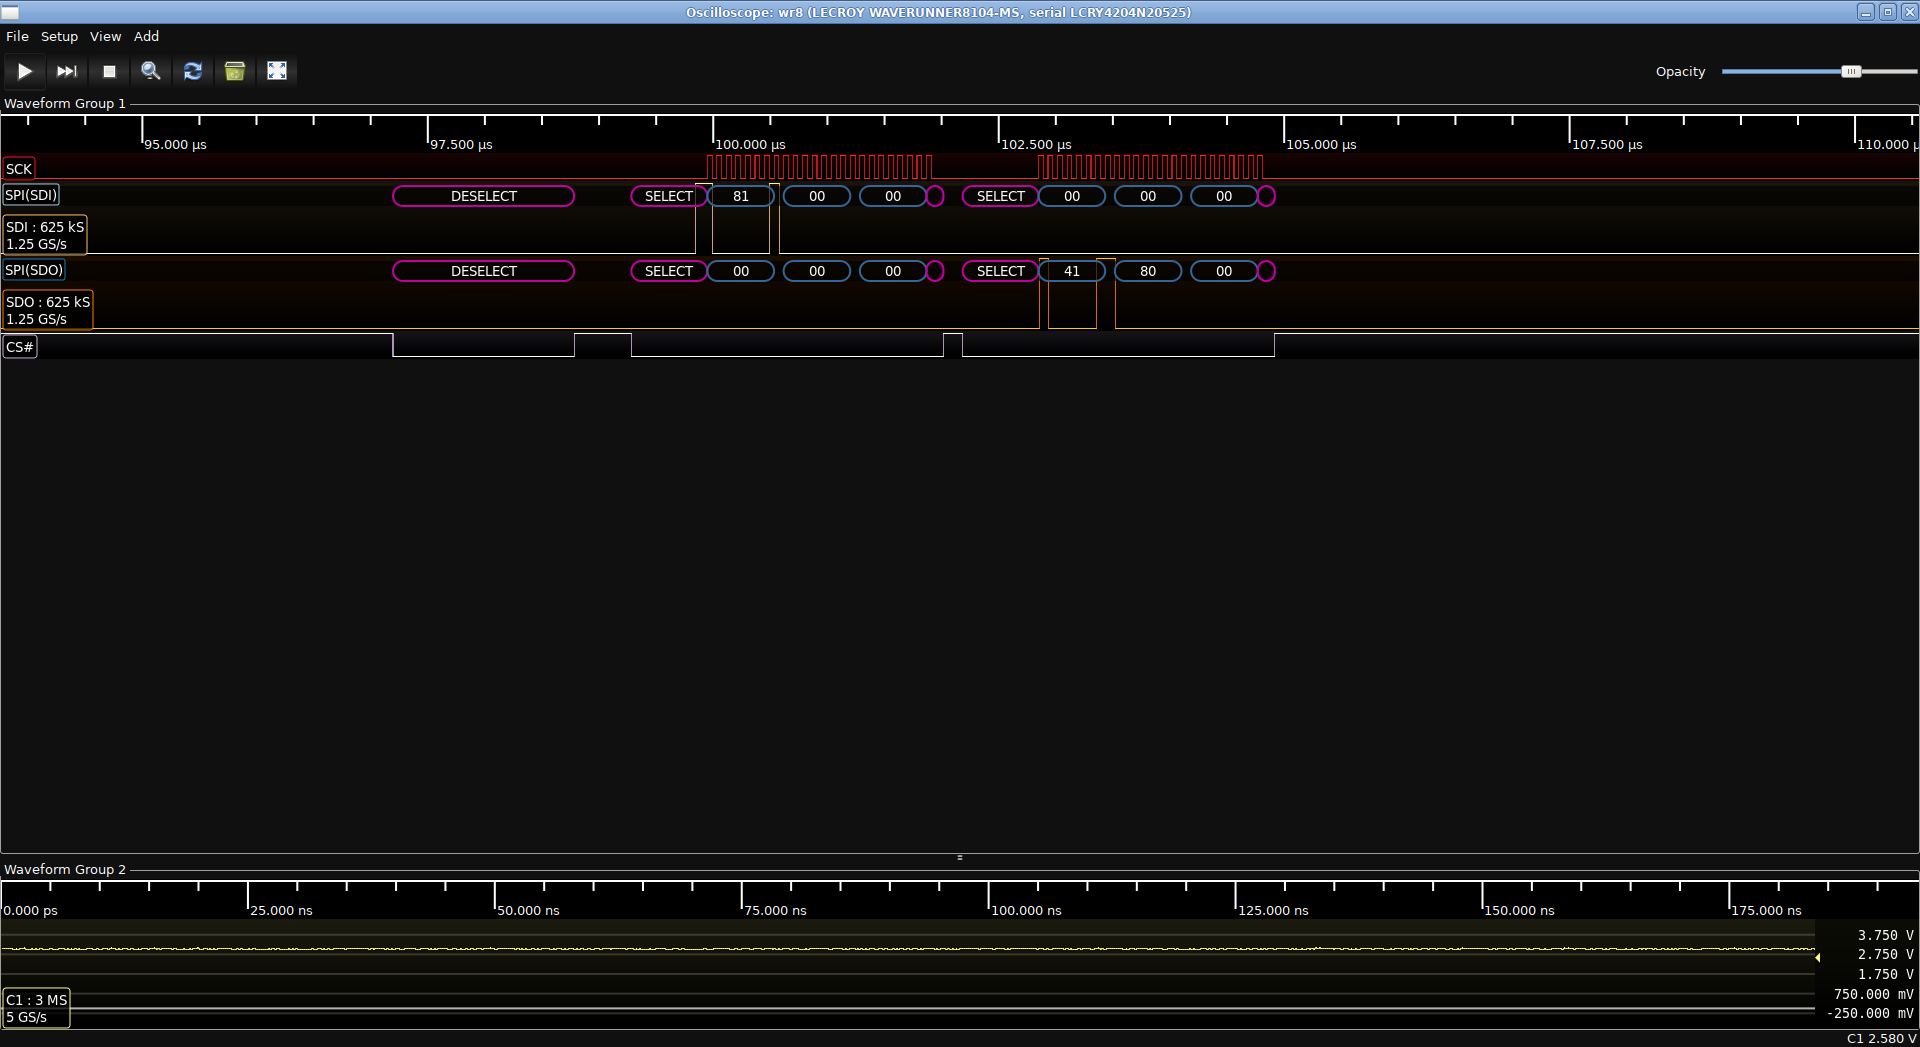This screenshot has width=1920, height=1047.
Task: Click the refresh channels icon
Action: tap(193, 71)
